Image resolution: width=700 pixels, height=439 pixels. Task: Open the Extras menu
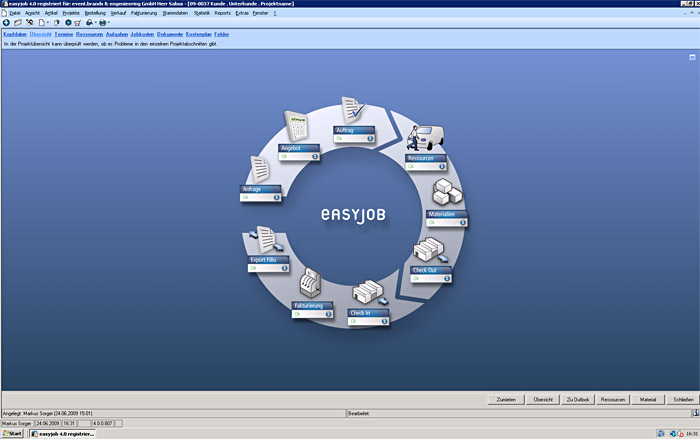(242, 13)
